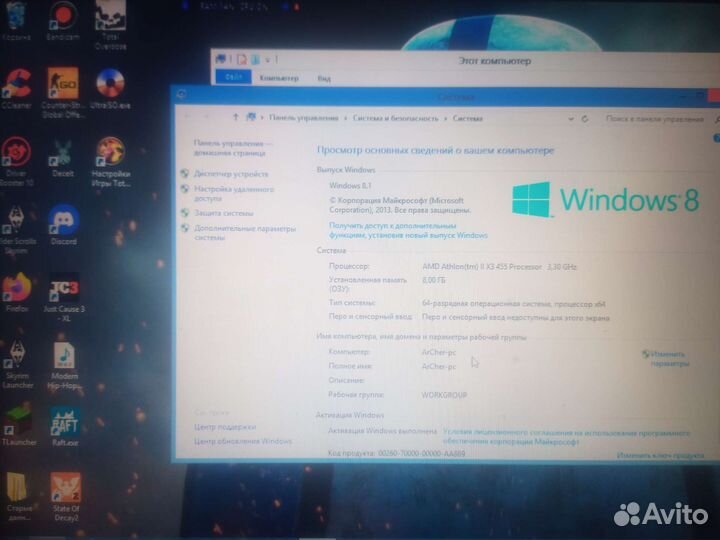The height and width of the screenshot is (540, 720).
Task: Click the control panel search field
Action: click(x=654, y=118)
